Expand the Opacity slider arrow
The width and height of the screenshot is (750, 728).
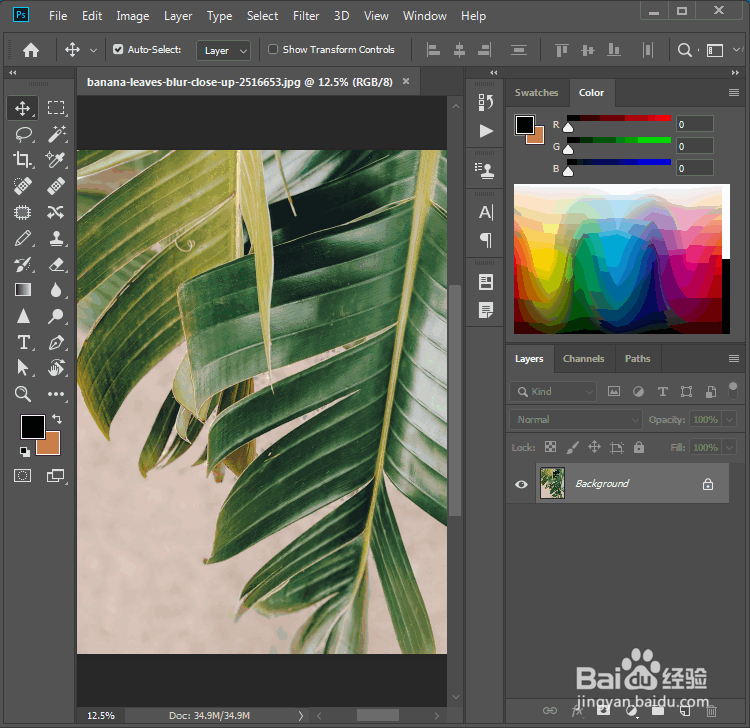729,419
